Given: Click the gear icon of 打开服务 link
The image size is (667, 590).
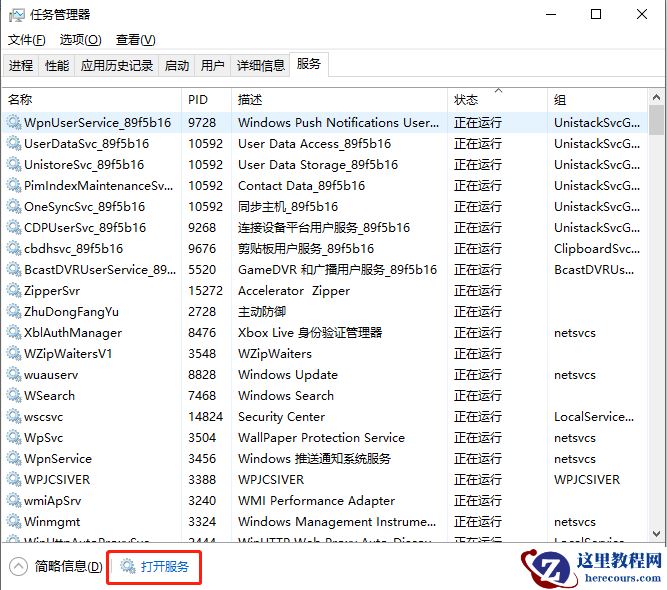Looking at the screenshot, I should pyautogui.click(x=127, y=566).
